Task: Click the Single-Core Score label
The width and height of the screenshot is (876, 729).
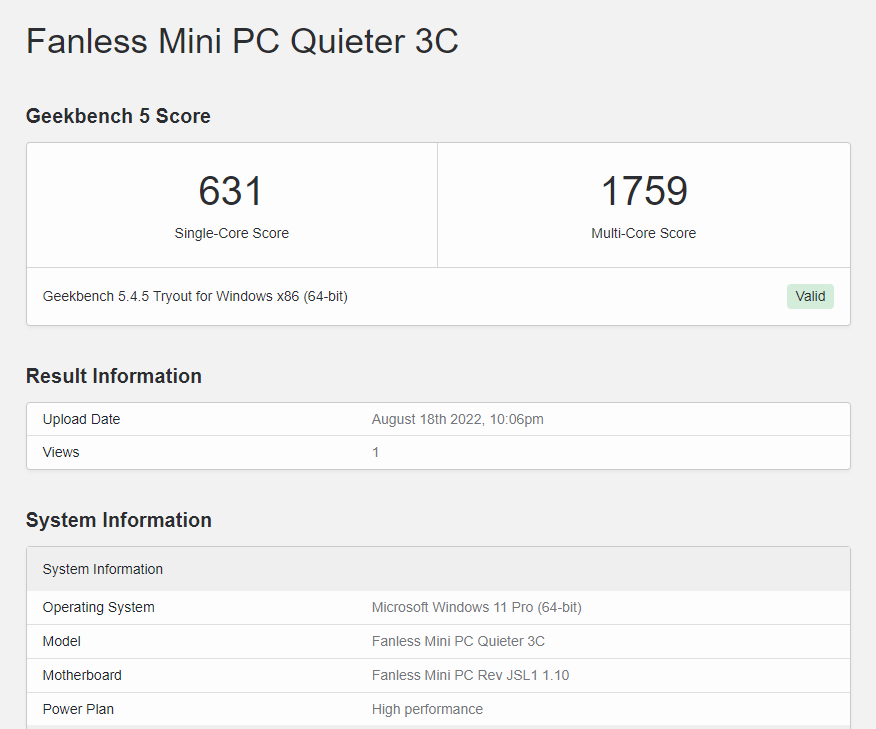Action: click(x=231, y=233)
